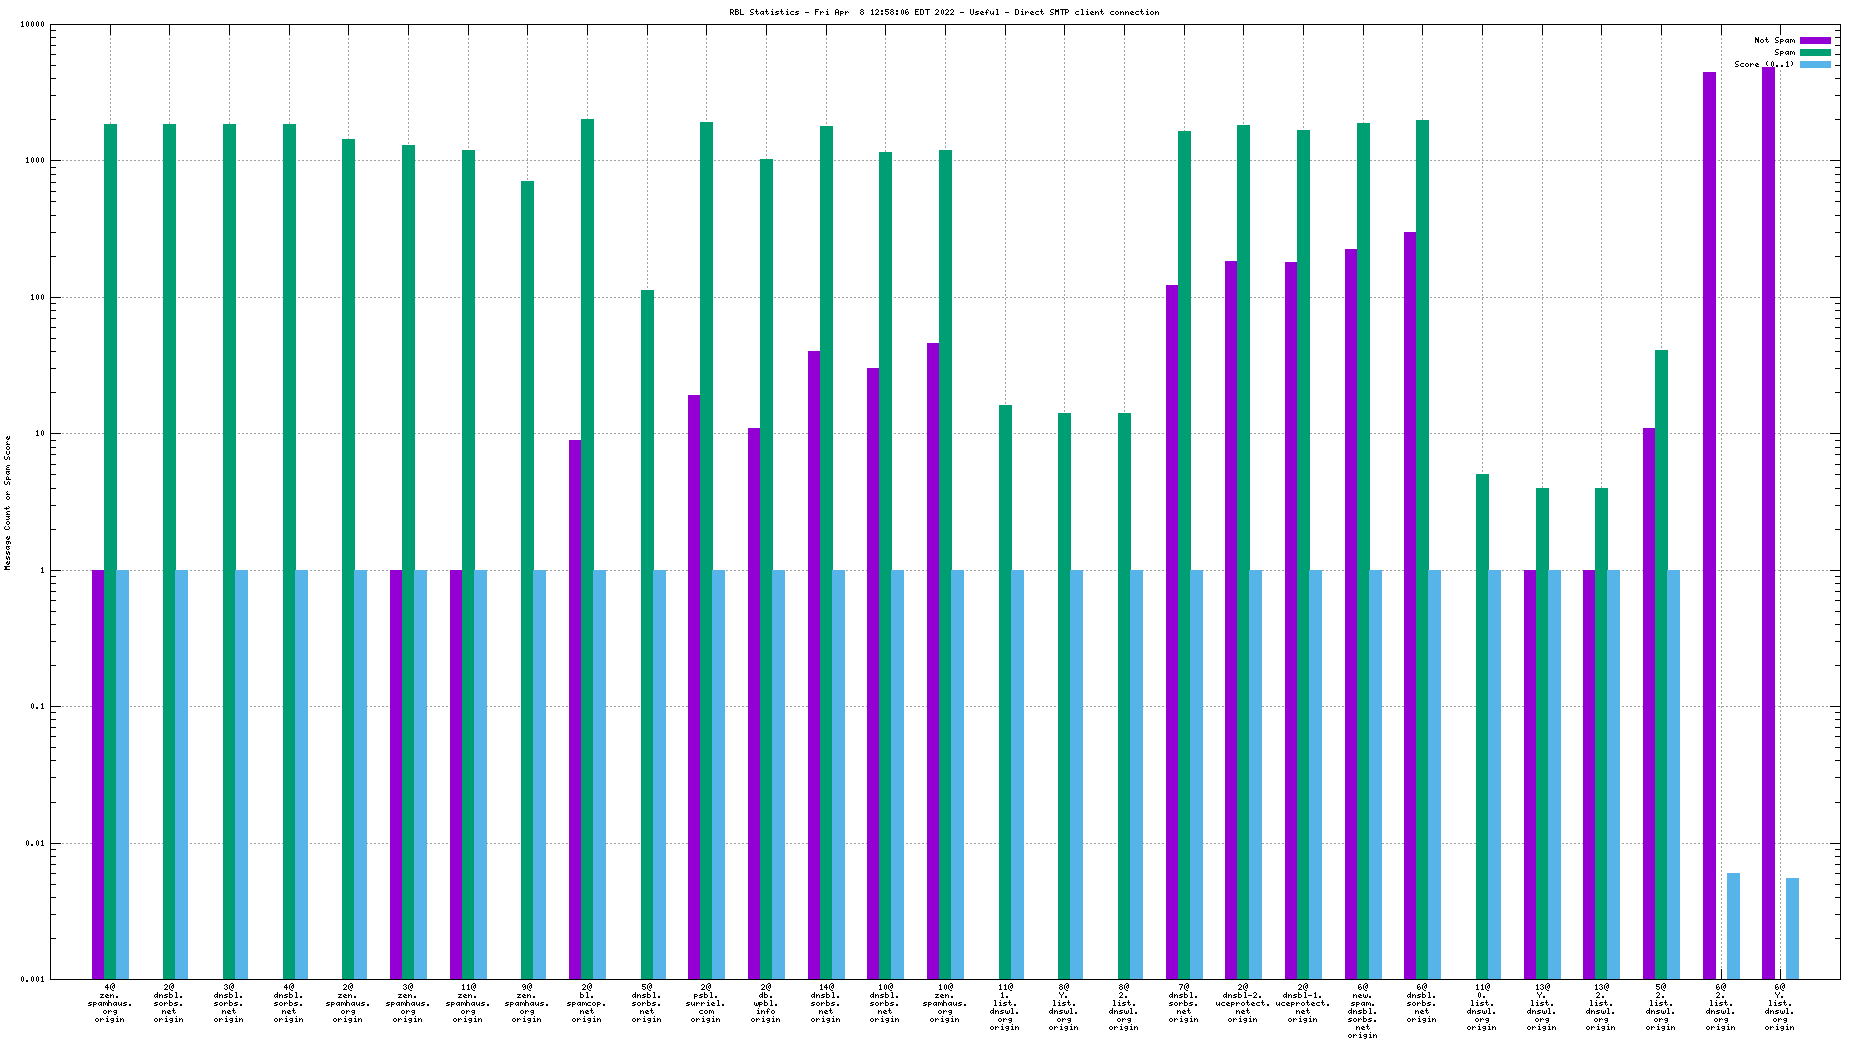Click the purple Not Spam legend swatch
The height and width of the screenshot is (1044, 1856).
1815,41
